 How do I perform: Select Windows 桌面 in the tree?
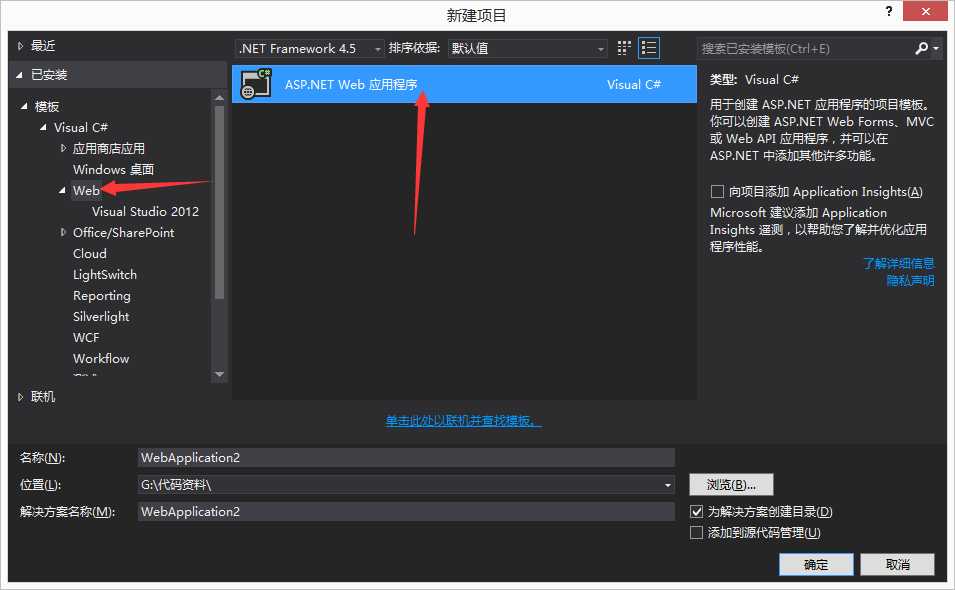113,169
